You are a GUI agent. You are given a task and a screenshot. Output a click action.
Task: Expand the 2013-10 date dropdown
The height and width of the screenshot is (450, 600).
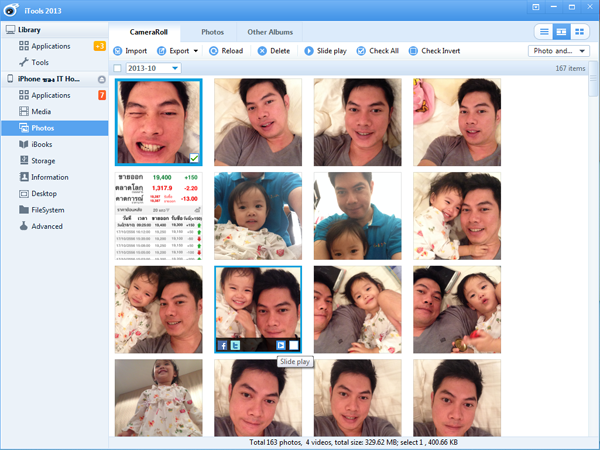[x=175, y=68]
